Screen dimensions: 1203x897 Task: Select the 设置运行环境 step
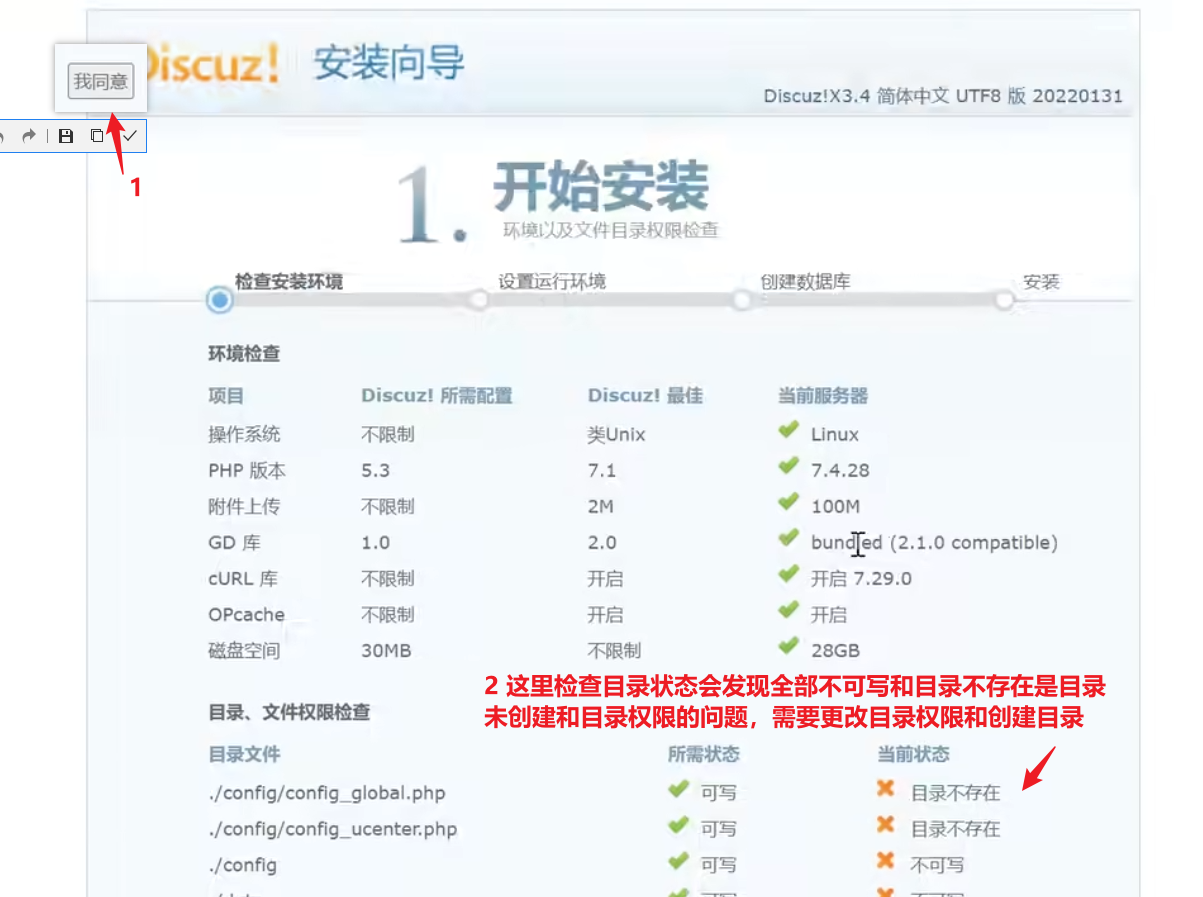coord(552,282)
